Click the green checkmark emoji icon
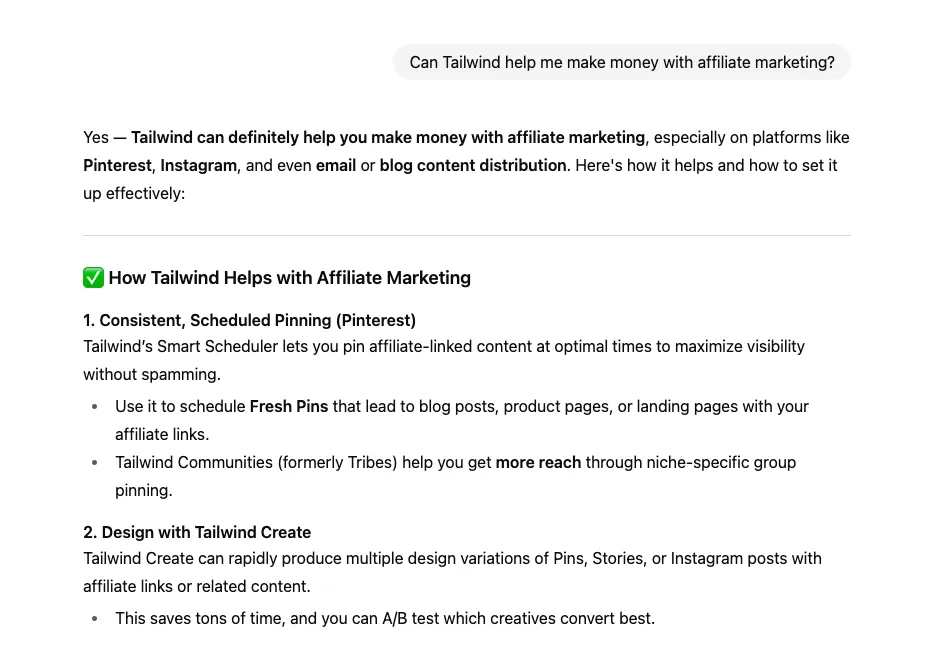The image size is (951, 648). (93, 278)
